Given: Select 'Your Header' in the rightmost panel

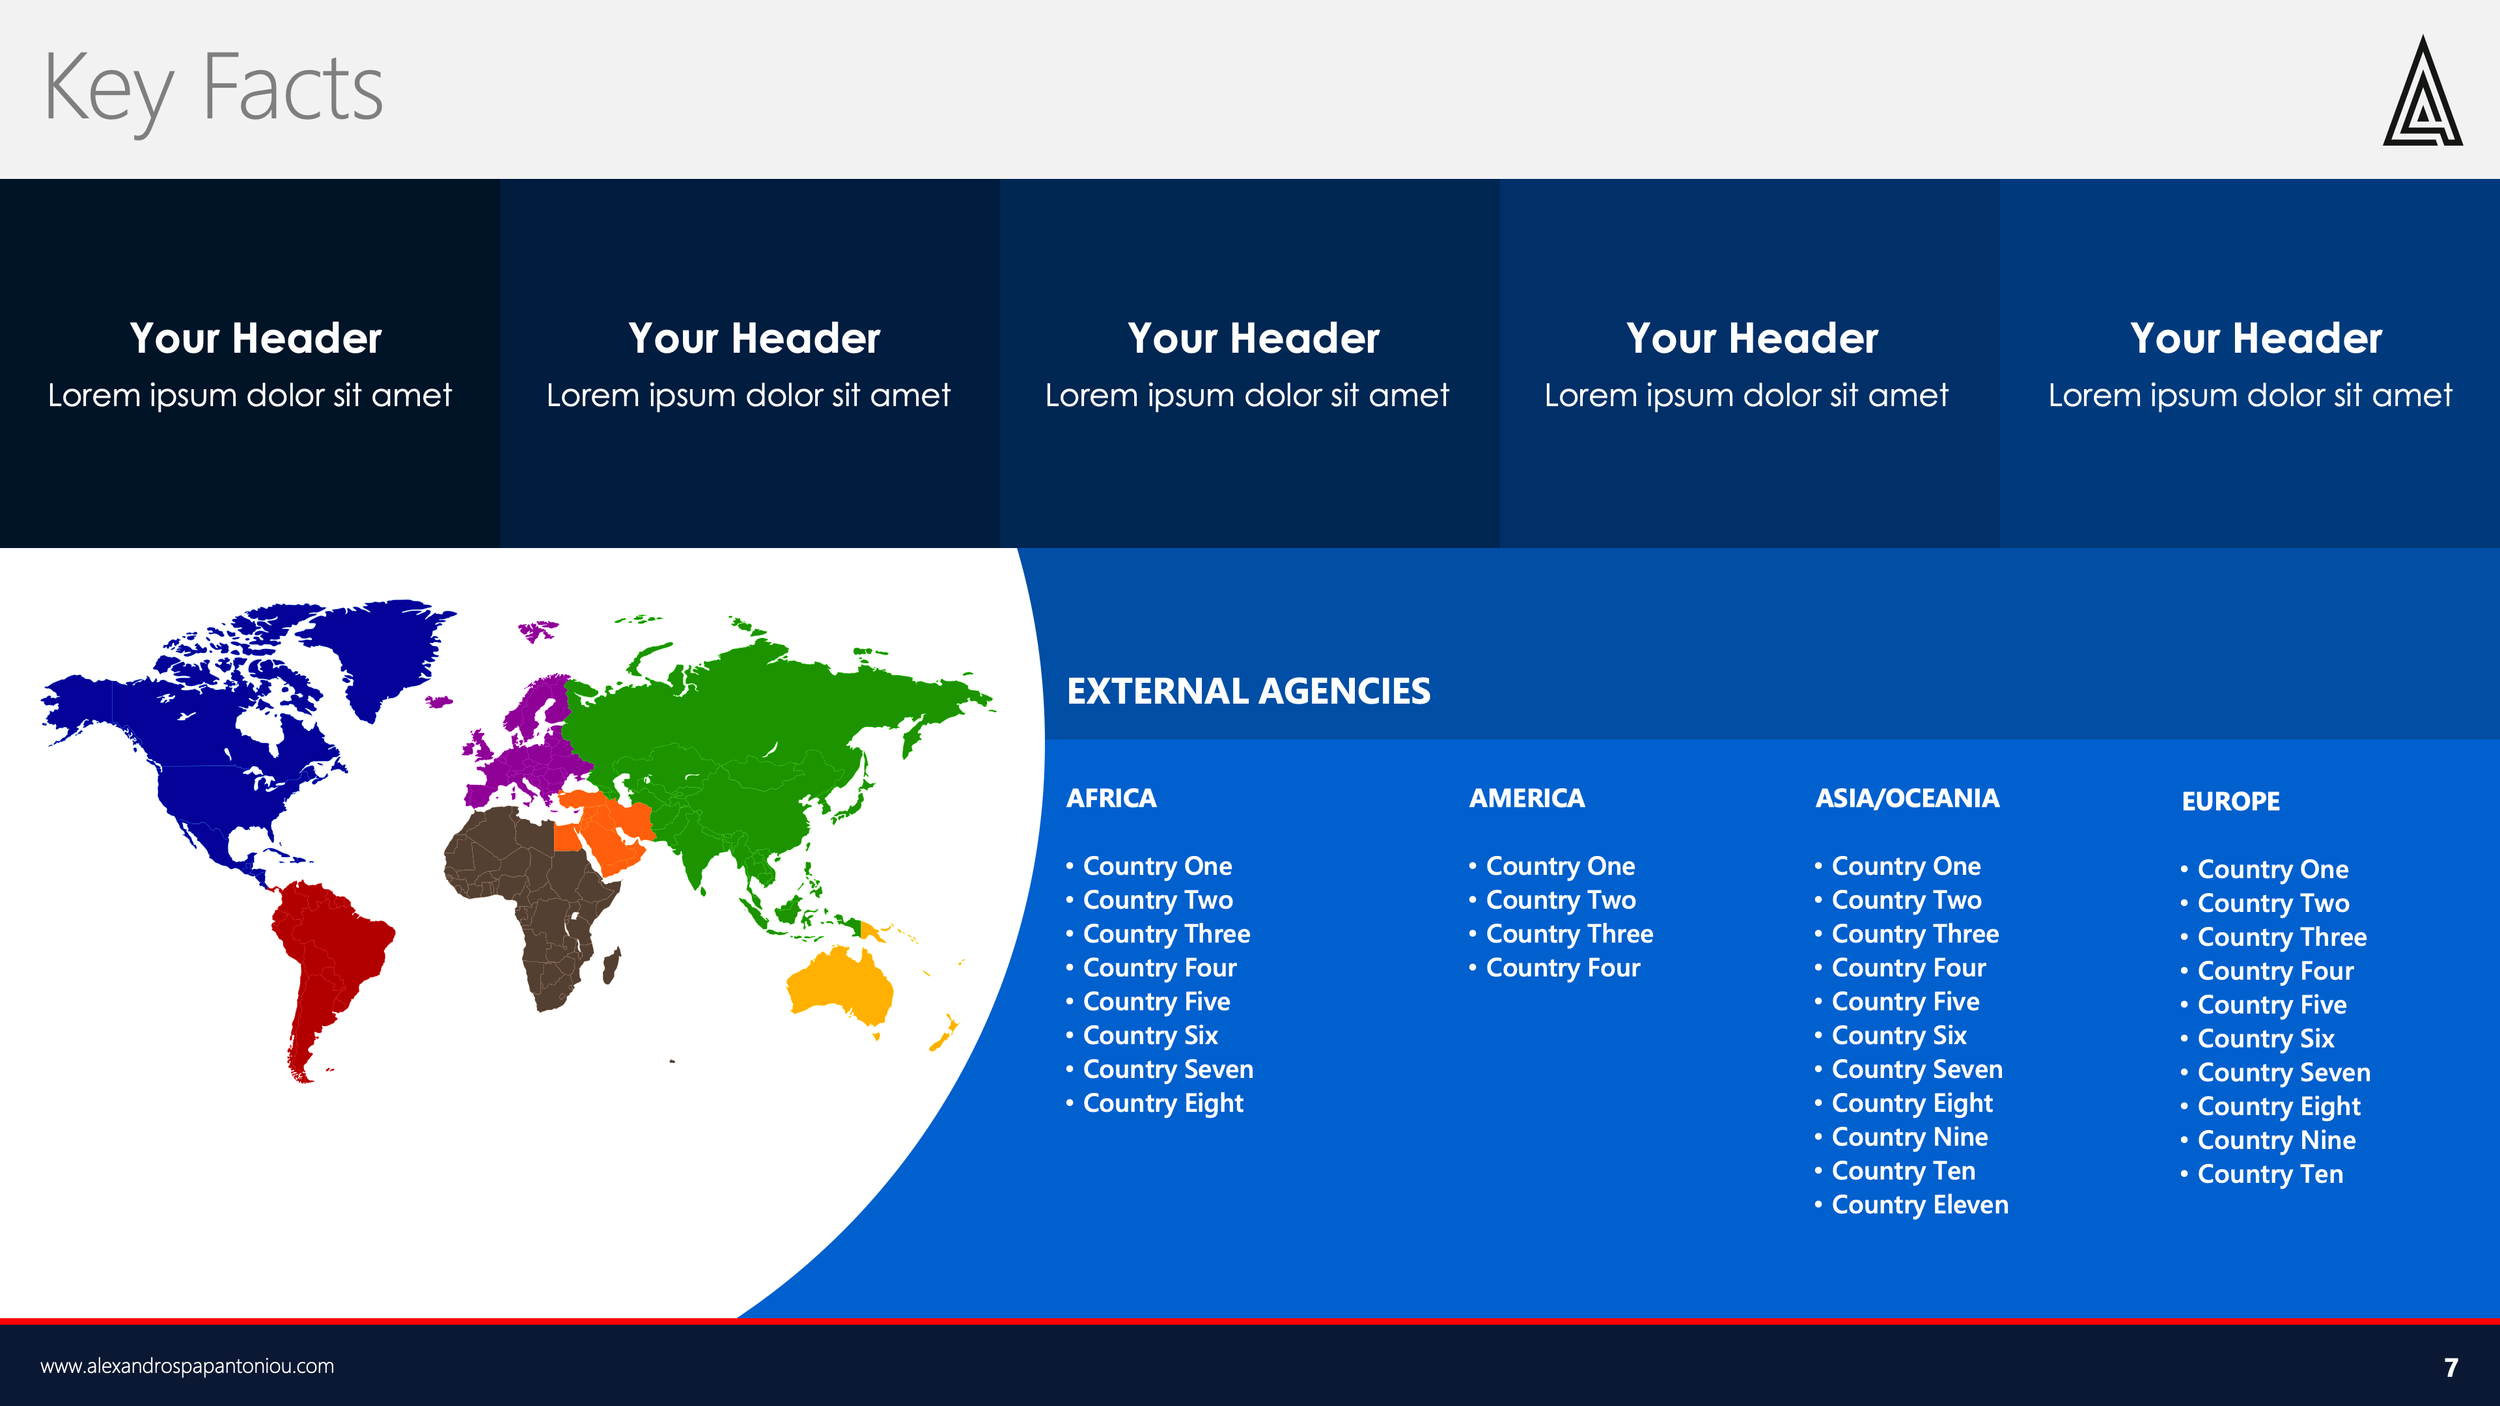Looking at the screenshot, I should (x=2256, y=339).
